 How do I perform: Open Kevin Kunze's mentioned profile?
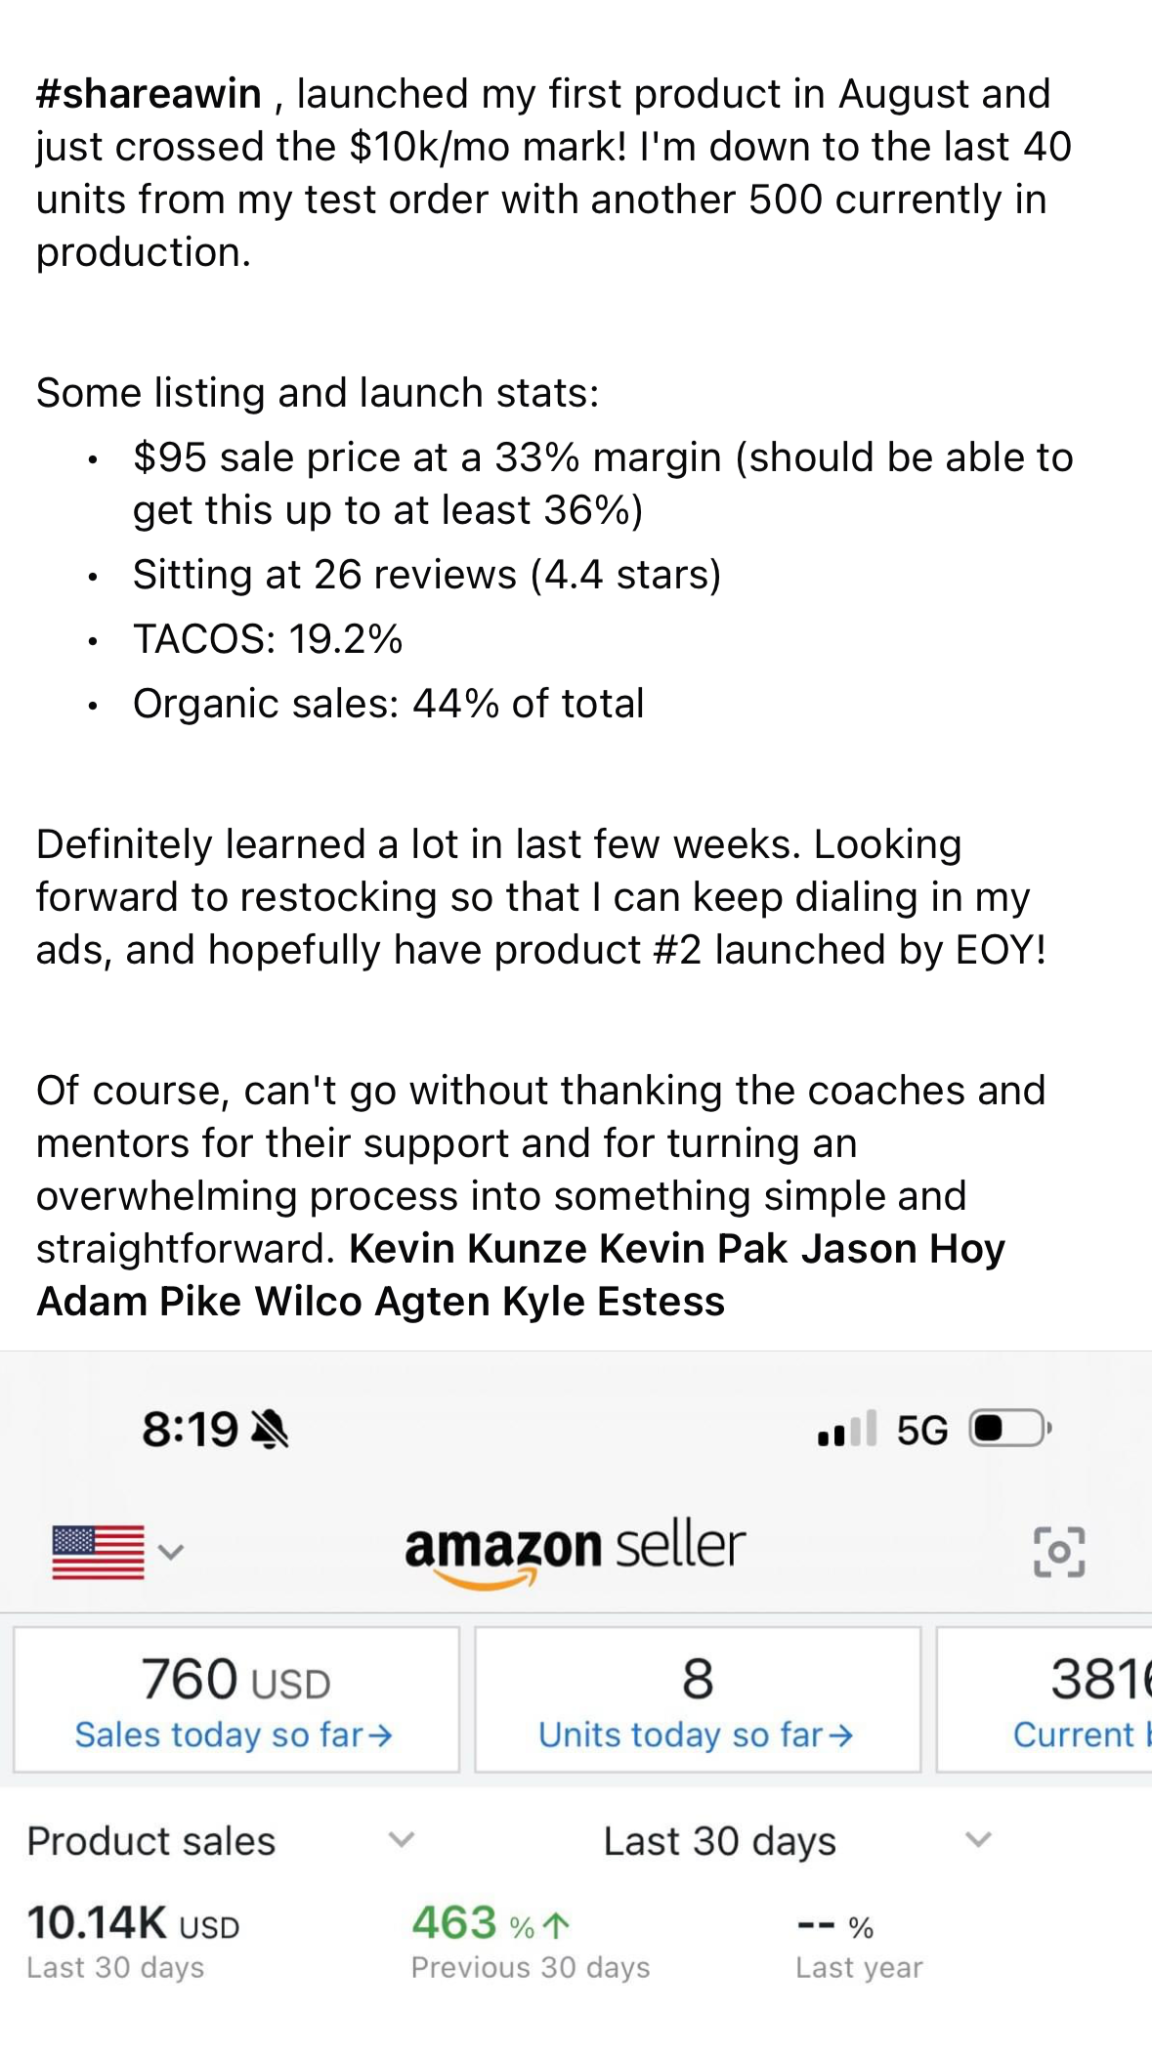pos(468,1249)
